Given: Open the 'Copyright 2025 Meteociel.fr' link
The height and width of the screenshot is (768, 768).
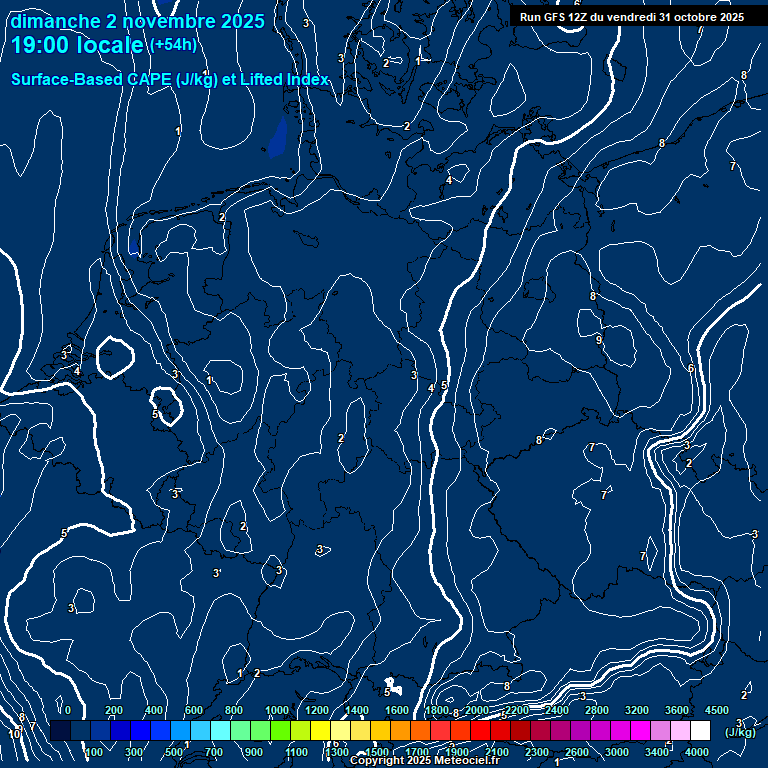Looking at the screenshot, I should [x=424, y=761].
